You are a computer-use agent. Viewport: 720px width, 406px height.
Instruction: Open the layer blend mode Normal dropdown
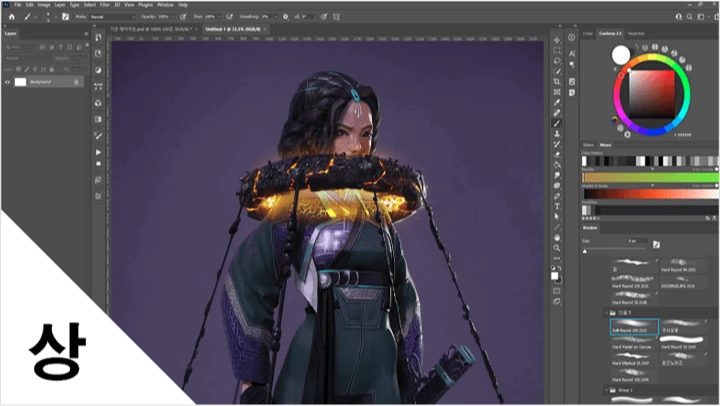(x=28, y=58)
